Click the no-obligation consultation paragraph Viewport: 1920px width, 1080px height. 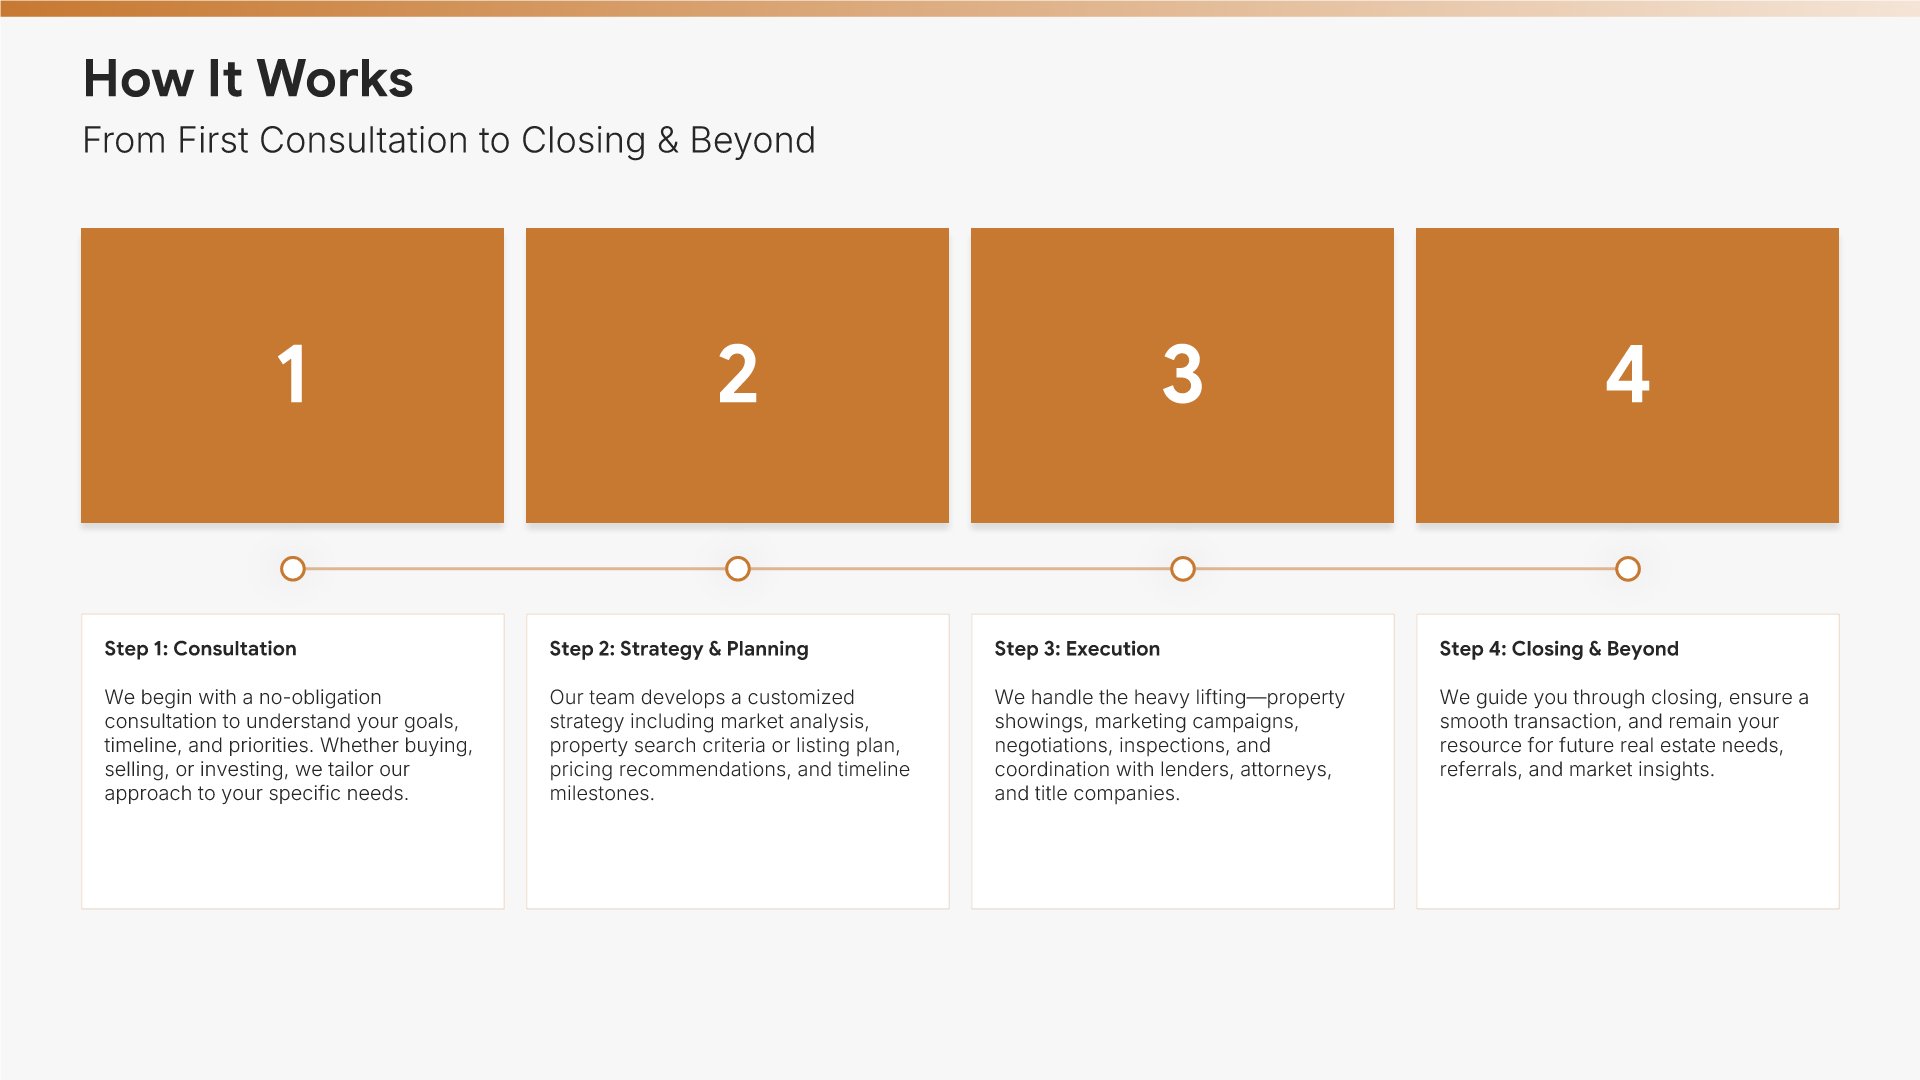(x=288, y=745)
